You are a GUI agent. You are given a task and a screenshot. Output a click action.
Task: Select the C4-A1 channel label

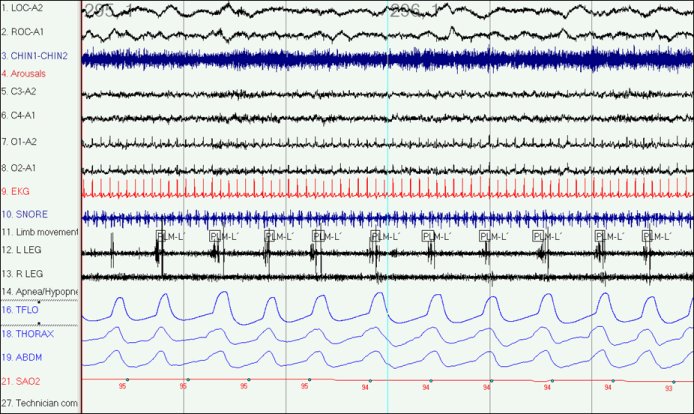[x=21, y=116]
